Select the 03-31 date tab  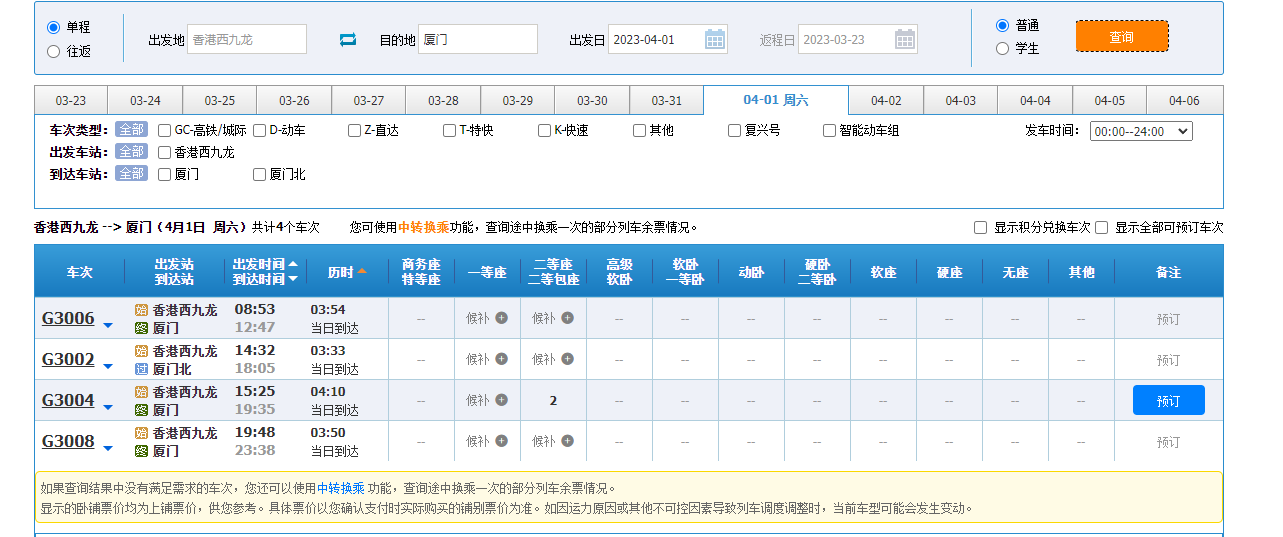click(x=666, y=101)
